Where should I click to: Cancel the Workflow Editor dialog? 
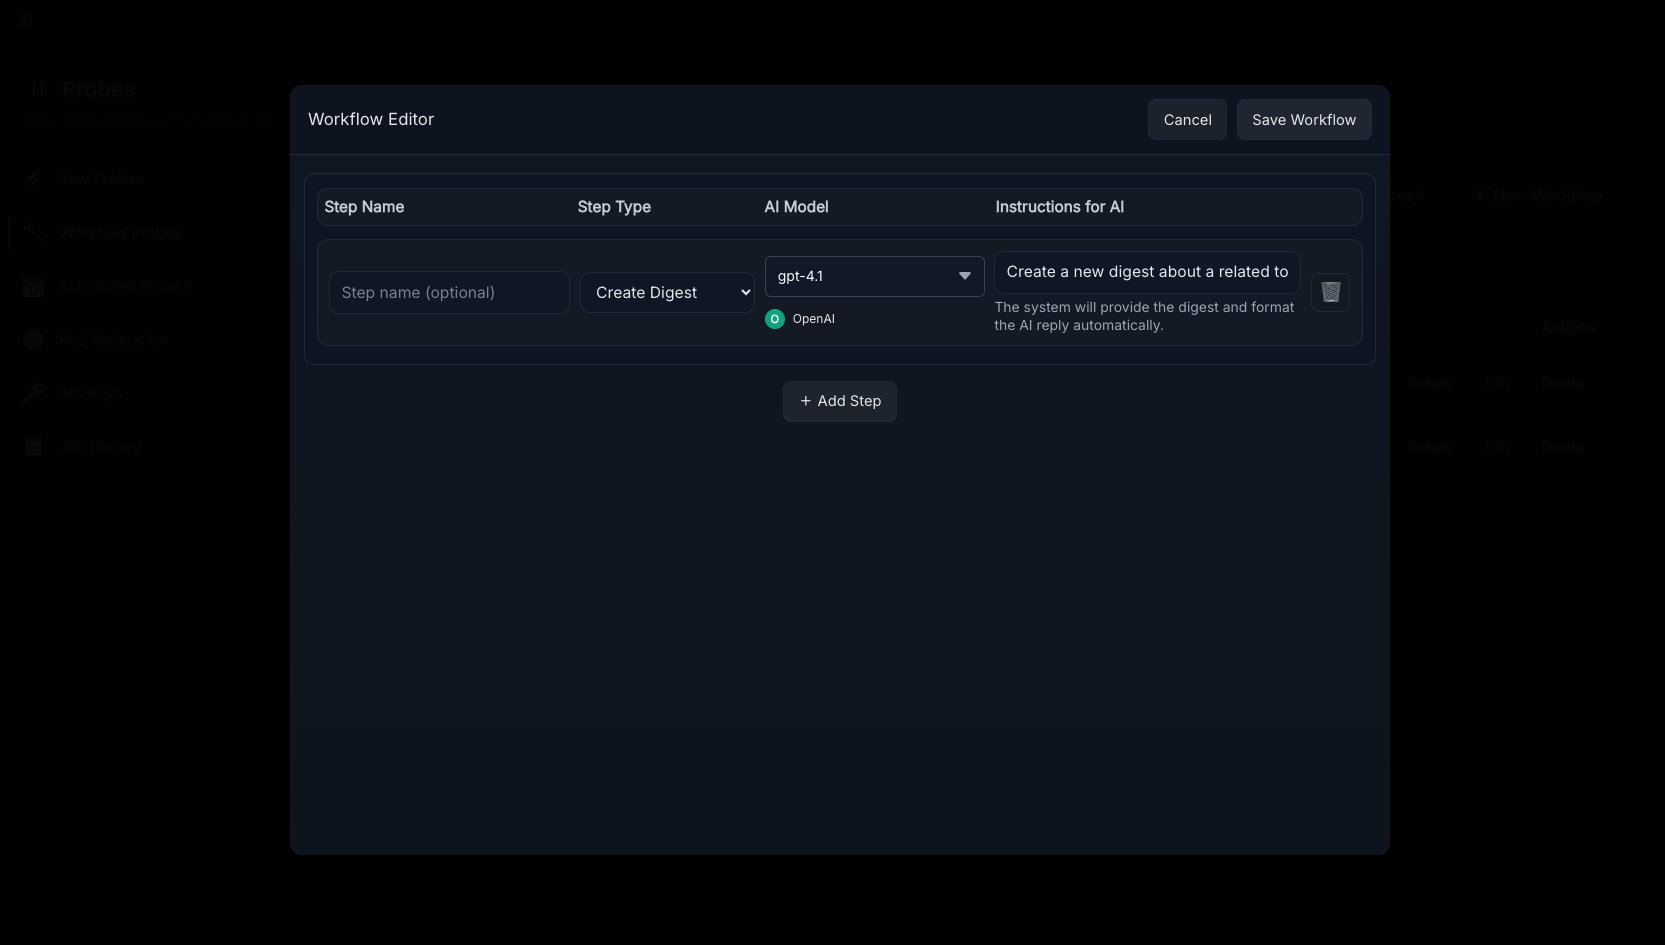pyautogui.click(x=1187, y=120)
